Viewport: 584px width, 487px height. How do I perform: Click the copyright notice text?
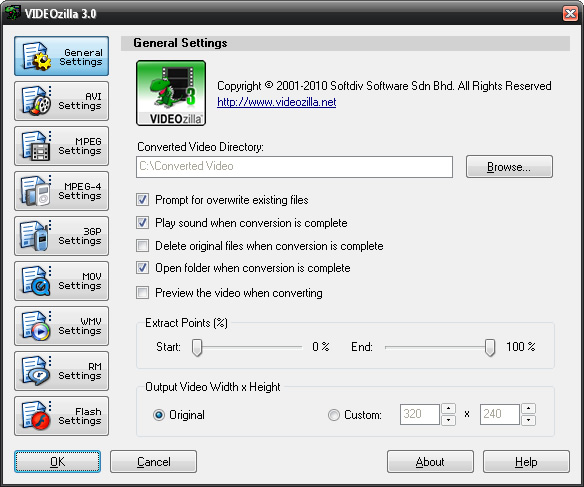tap(384, 86)
